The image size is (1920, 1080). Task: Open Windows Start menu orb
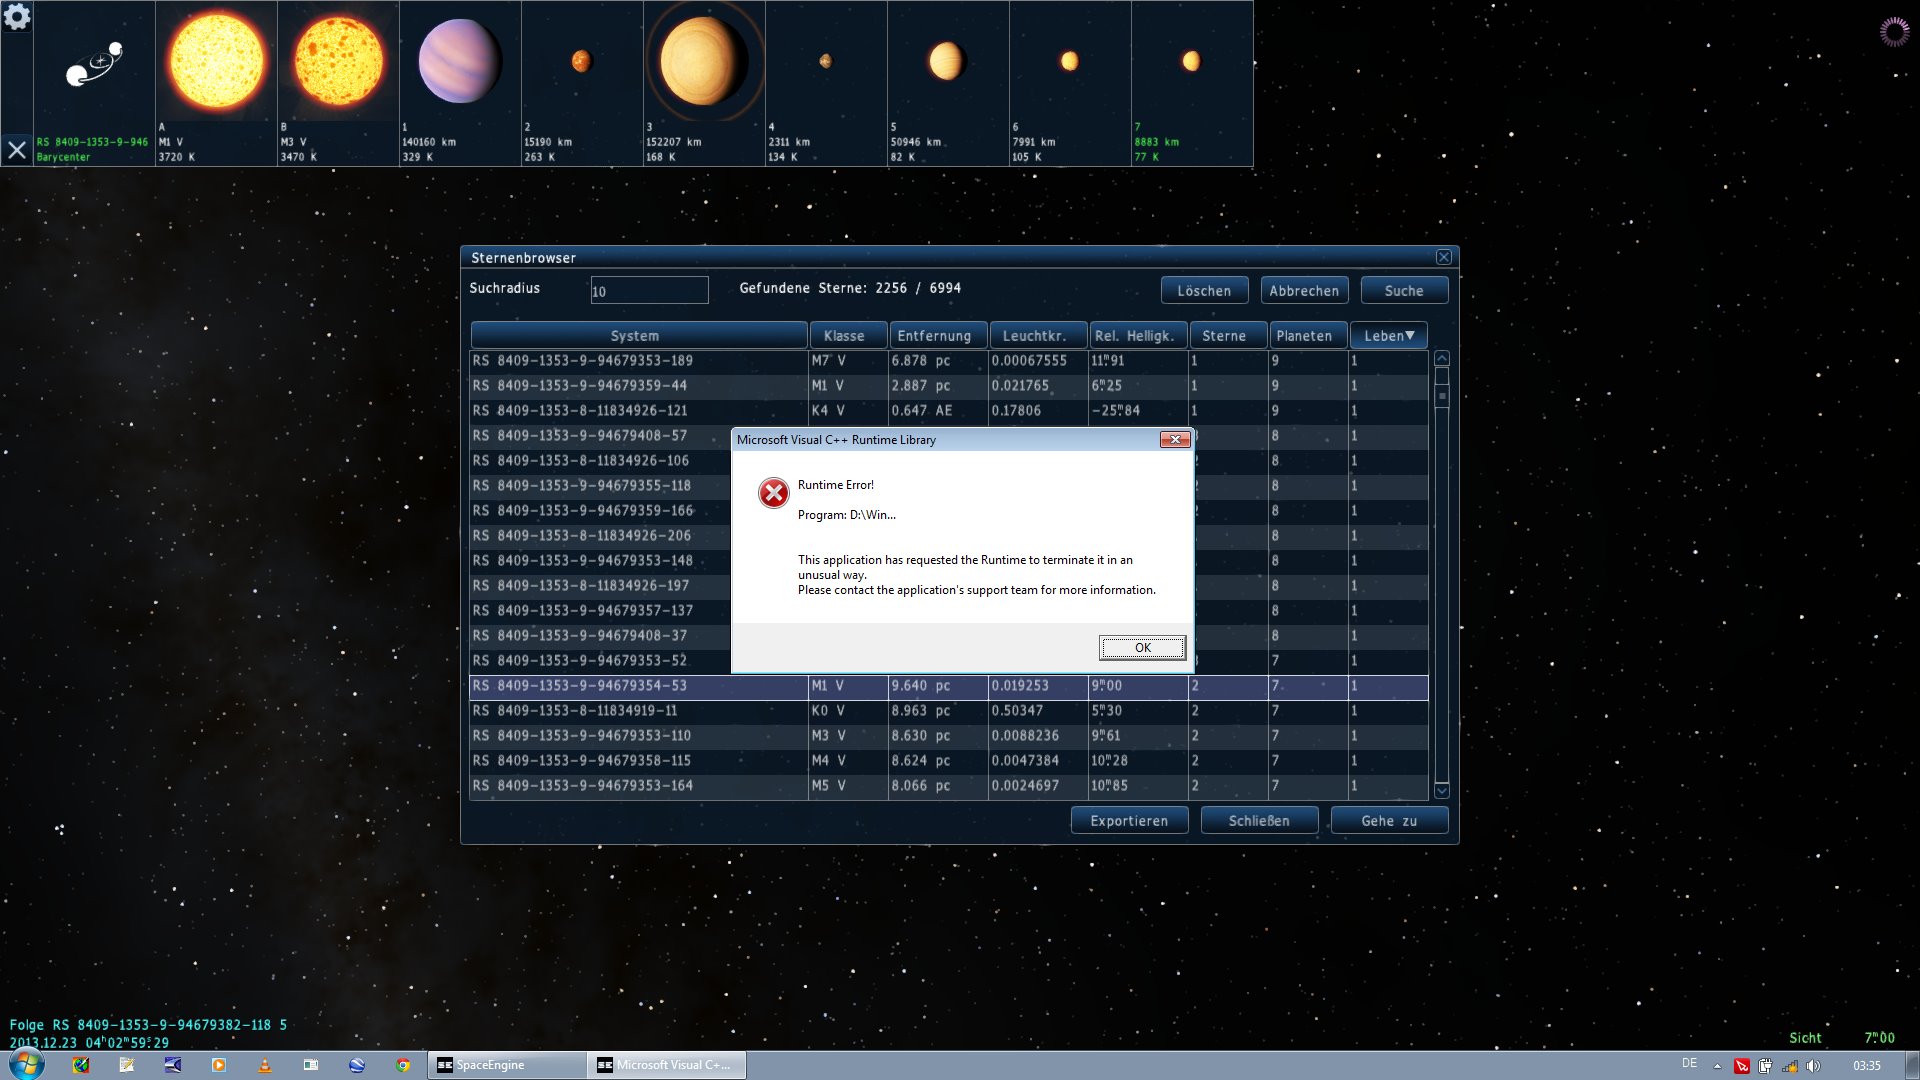(x=27, y=1064)
